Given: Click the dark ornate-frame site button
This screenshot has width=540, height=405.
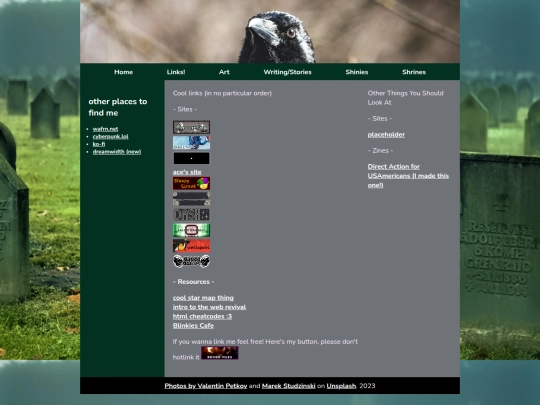Looking at the screenshot, I should (191, 199).
